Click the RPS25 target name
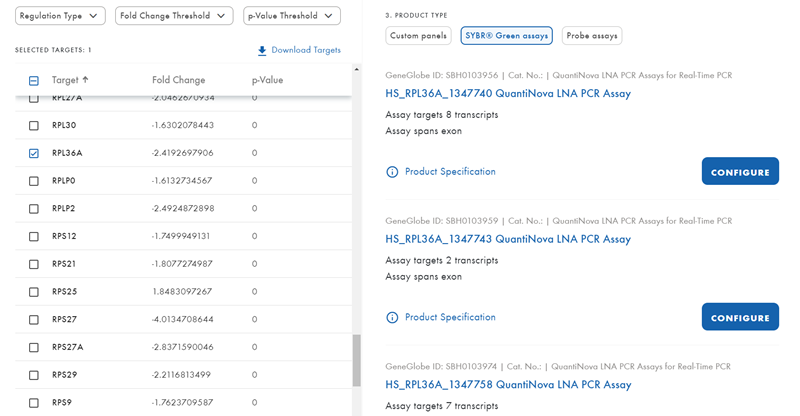800x416 pixels. [x=64, y=291]
